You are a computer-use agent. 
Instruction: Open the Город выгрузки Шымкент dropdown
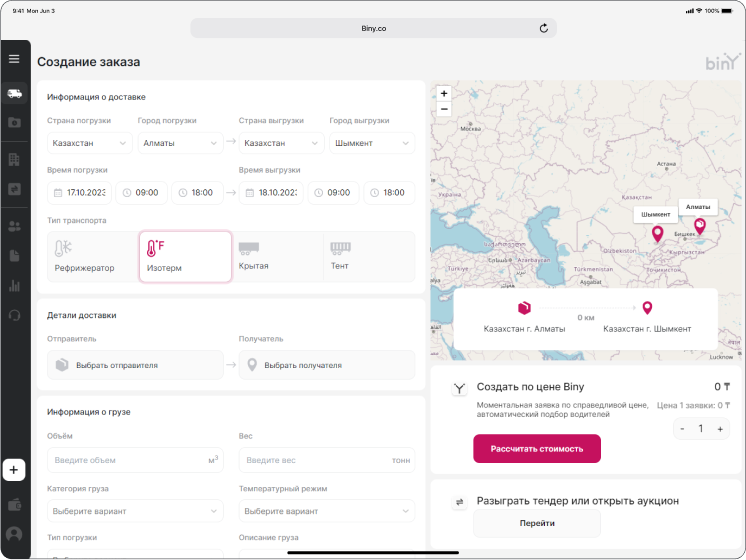coord(372,143)
